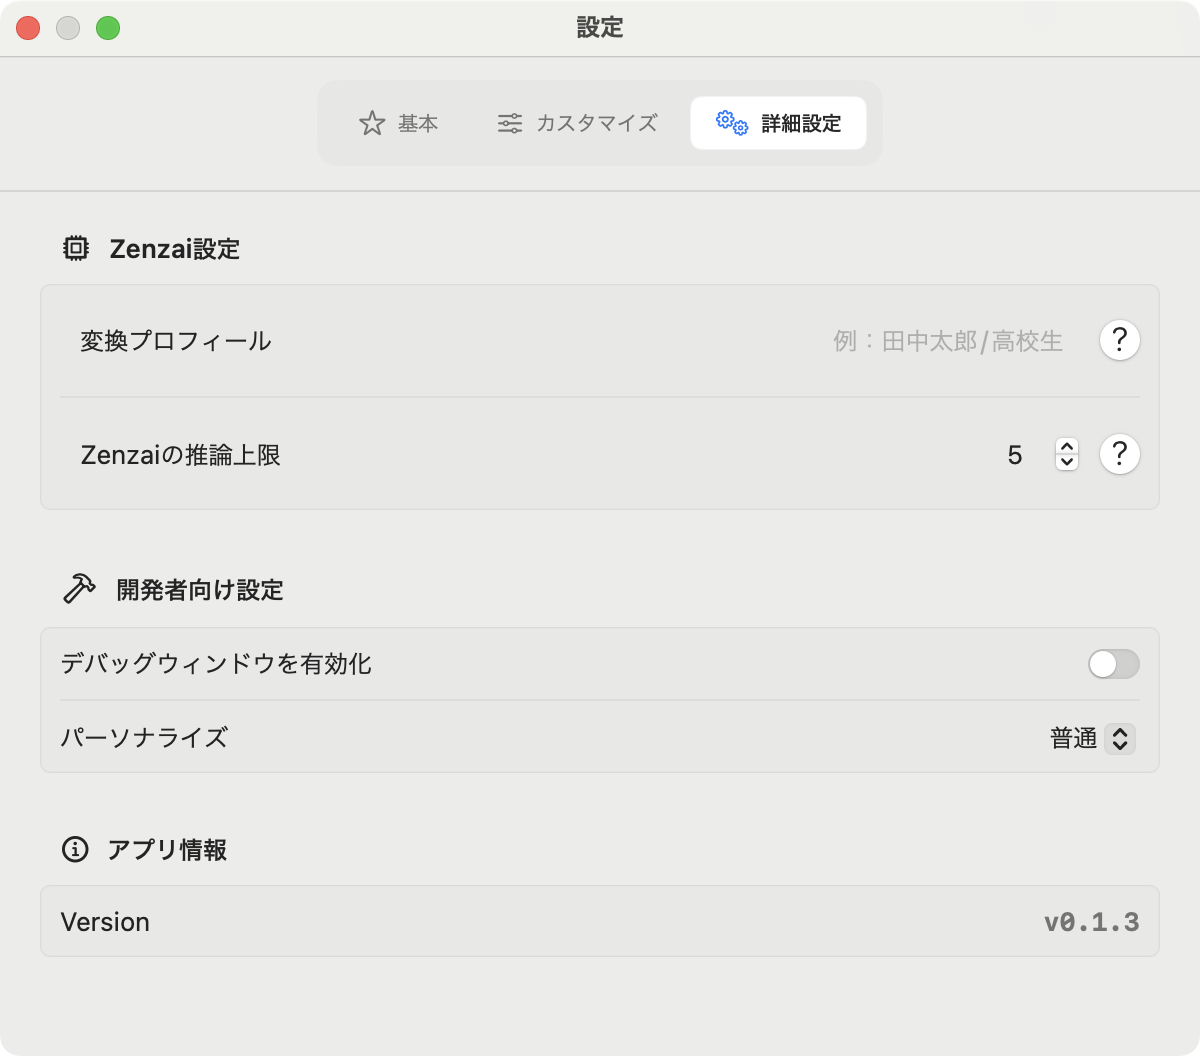Click the star icon on 基本 tab
This screenshot has height=1056, width=1200.
pyautogui.click(x=372, y=123)
